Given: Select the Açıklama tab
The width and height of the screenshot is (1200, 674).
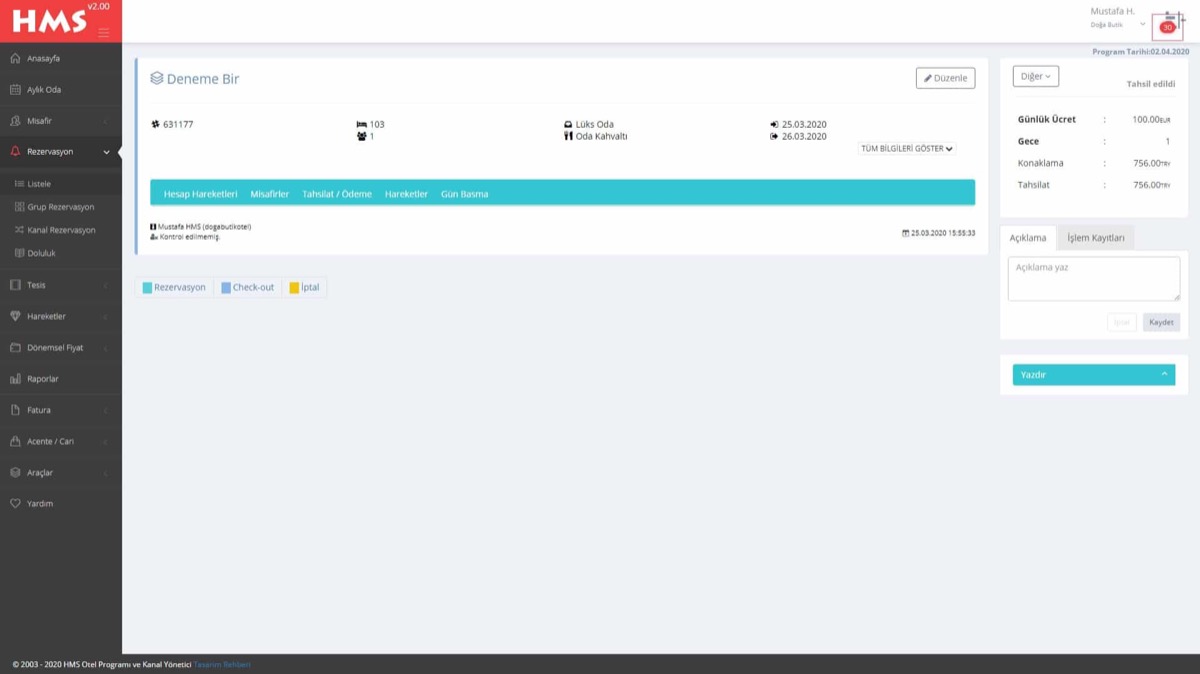Looking at the screenshot, I should tap(1028, 238).
